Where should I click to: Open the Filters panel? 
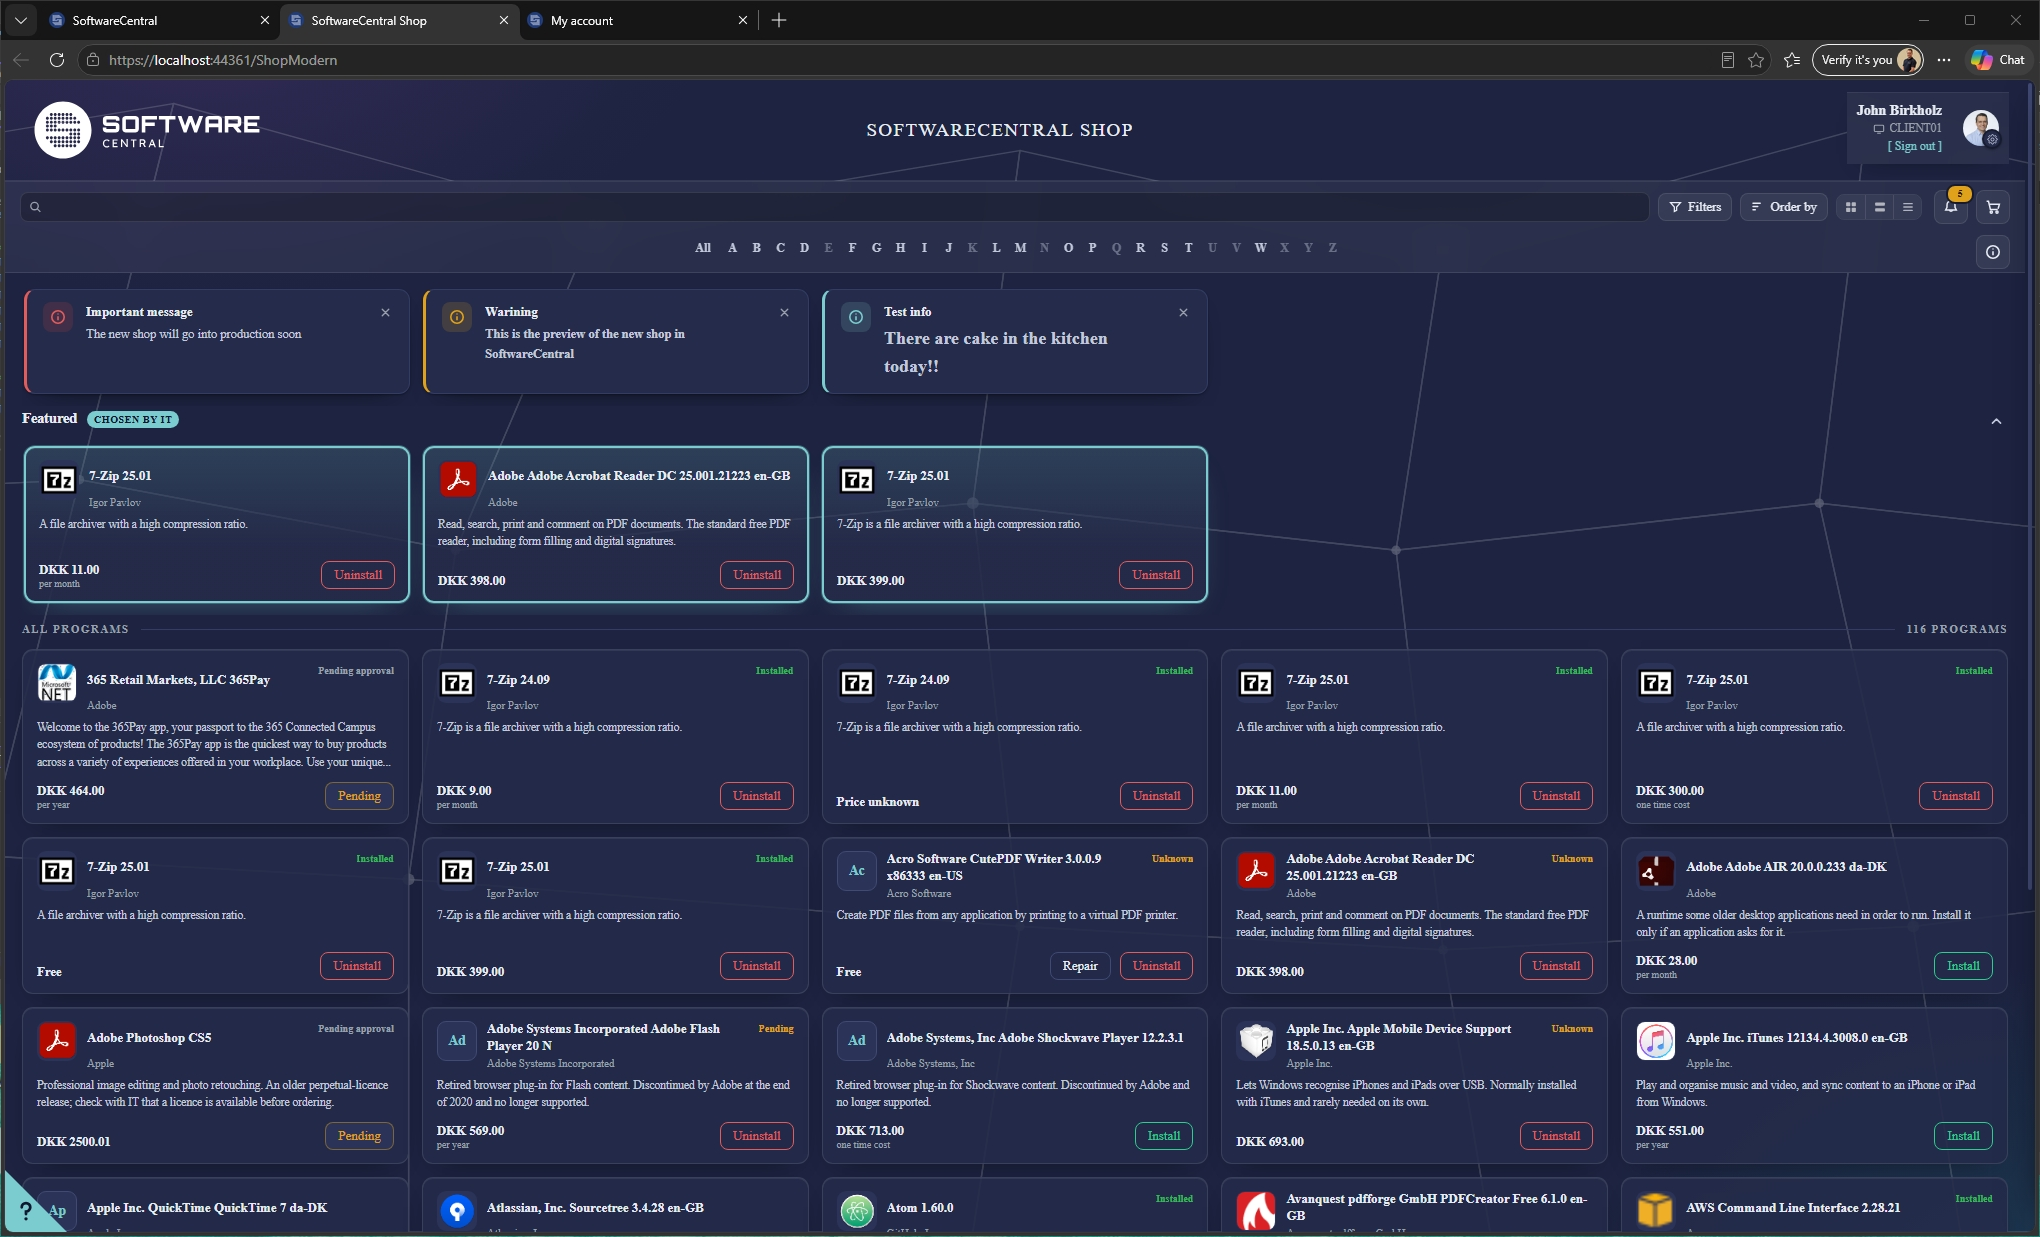pyautogui.click(x=1695, y=207)
